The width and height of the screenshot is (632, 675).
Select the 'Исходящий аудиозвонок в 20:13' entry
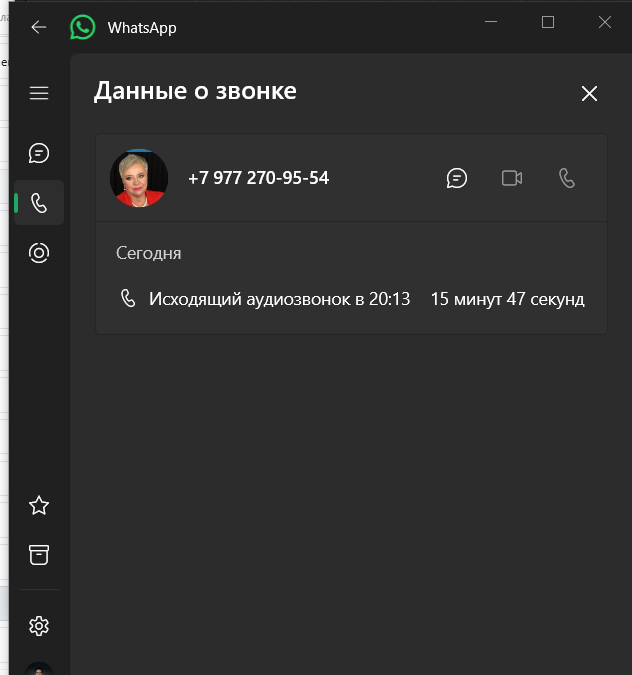click(280, 299)
